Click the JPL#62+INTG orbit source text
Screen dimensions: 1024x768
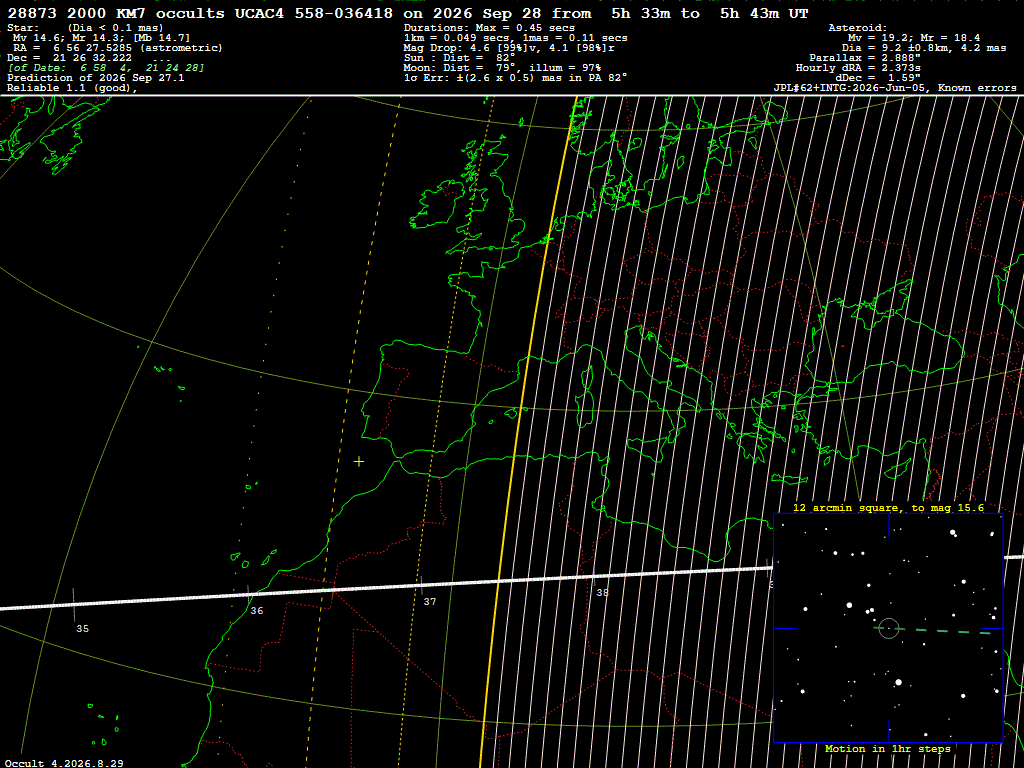(x=895, y=88)
